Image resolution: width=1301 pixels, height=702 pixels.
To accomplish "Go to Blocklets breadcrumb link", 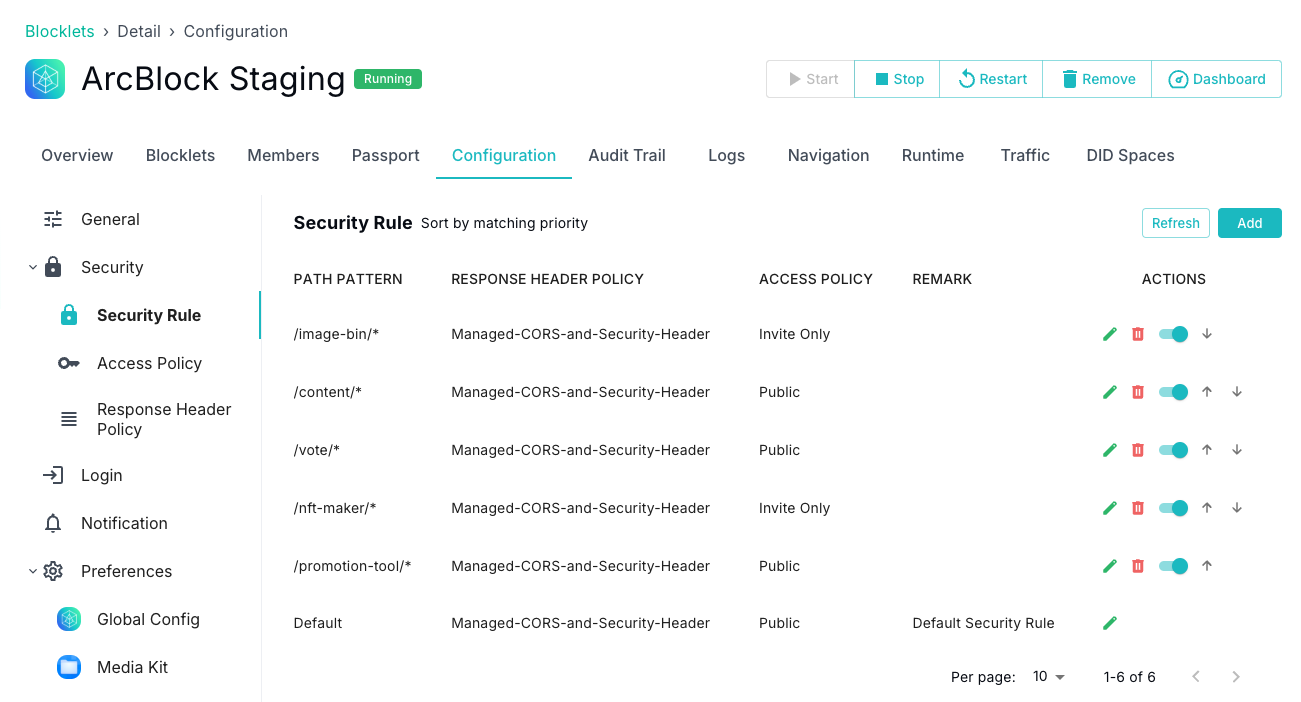I will pyautogui.click(x=60, y=31).
